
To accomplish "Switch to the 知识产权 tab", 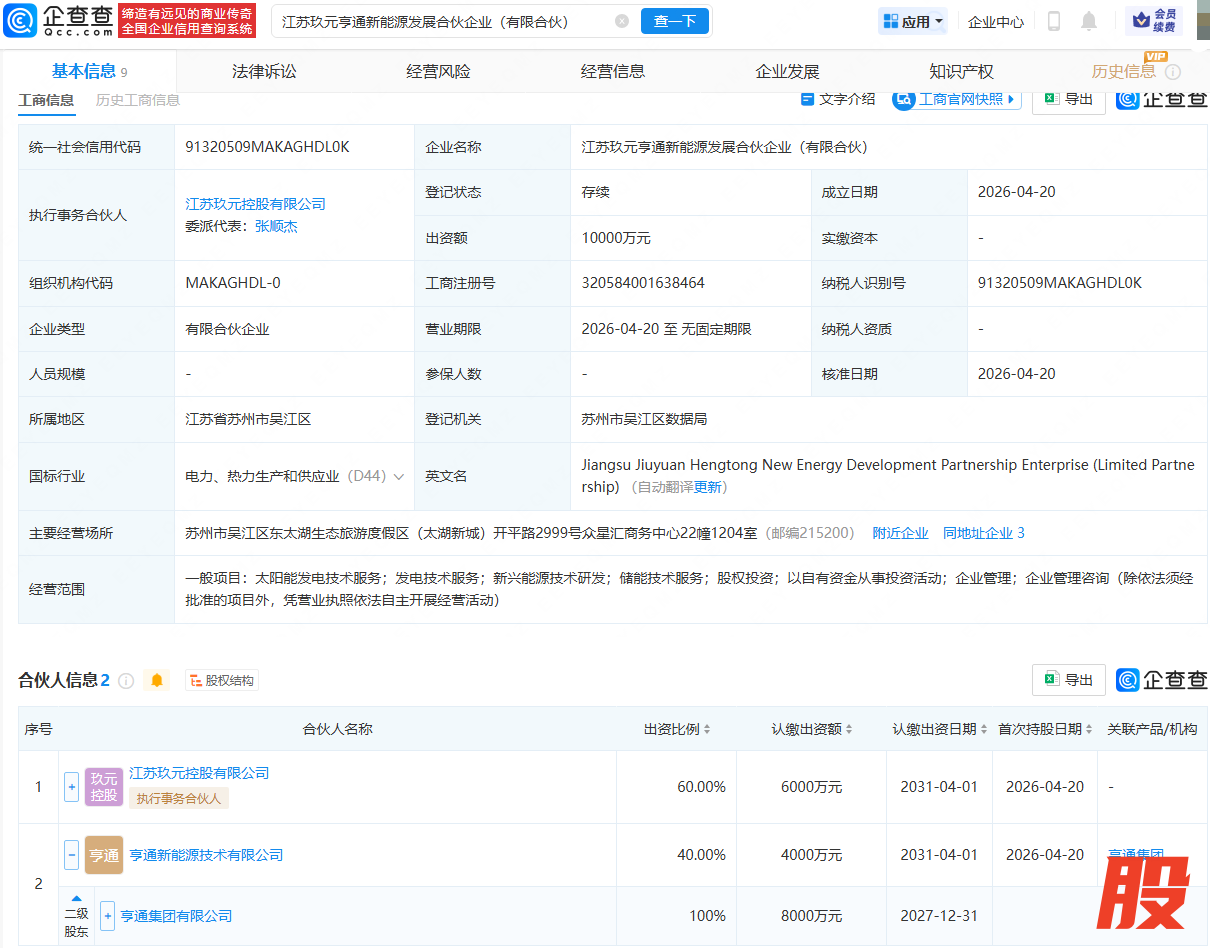I will tap(961, 72).
